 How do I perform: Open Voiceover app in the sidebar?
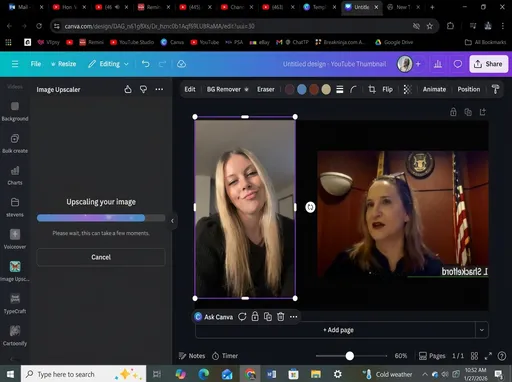(x=15, y=239)
